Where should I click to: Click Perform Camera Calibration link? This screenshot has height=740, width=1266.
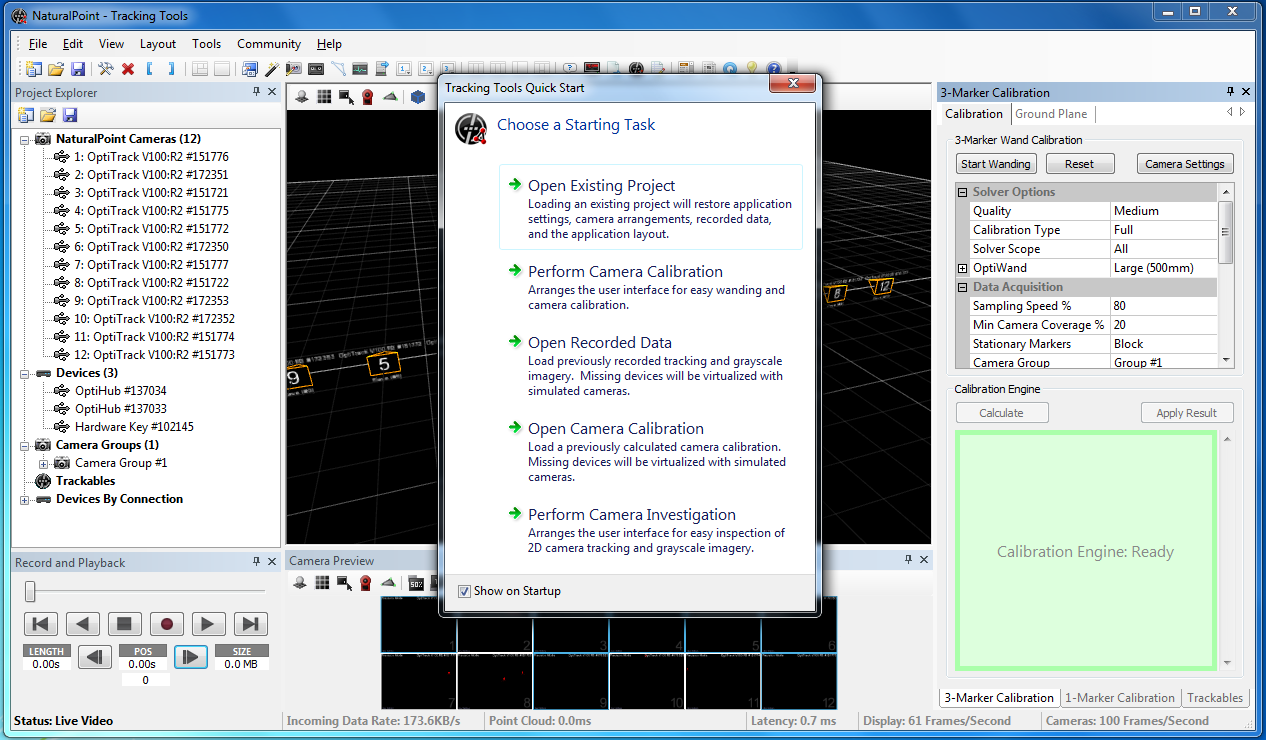tap(625, 271)
